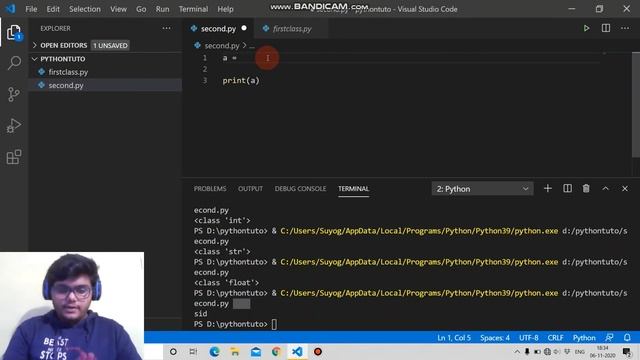Split the editor to the right
The width and height of the screenshot is (640, 360).
point(606,28)
